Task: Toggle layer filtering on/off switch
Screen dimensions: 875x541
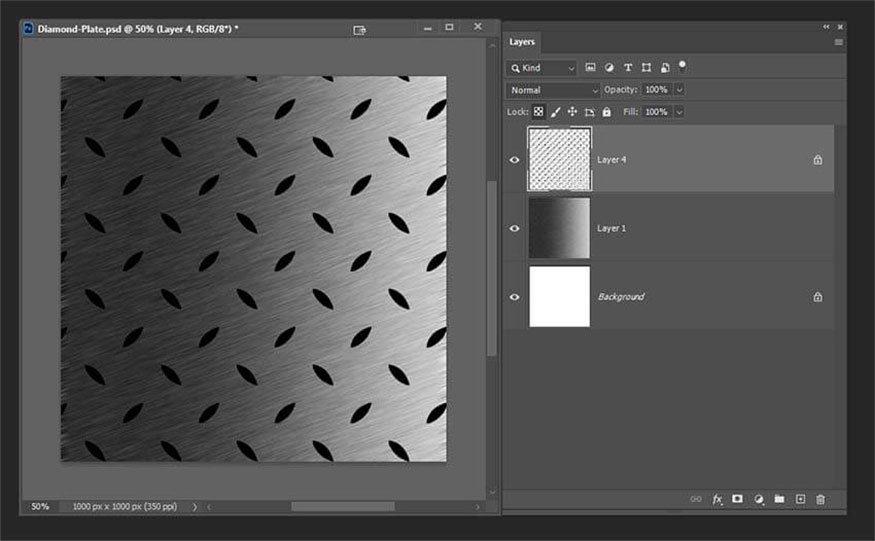Action: tap(682, 66)
